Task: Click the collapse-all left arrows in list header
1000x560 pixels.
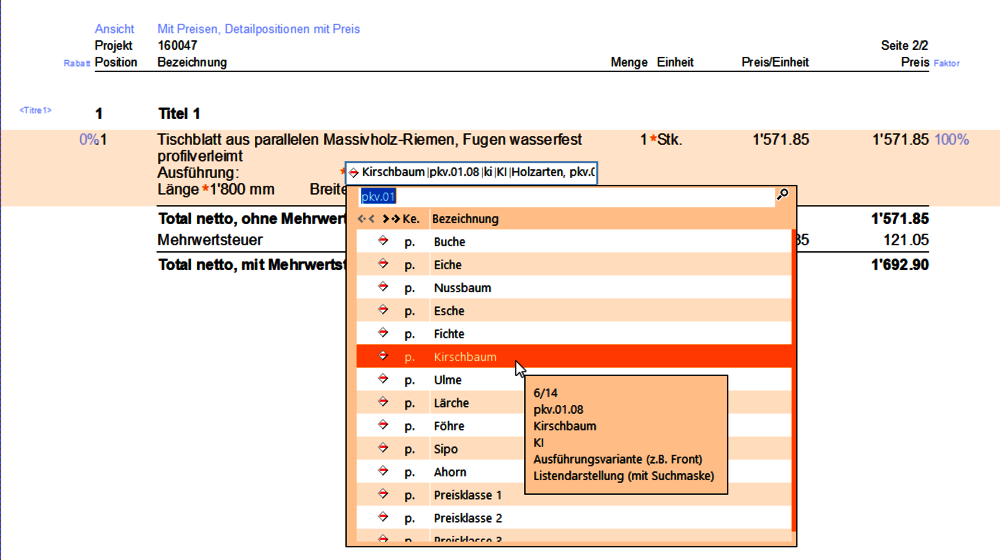Action: click(367, 218)
